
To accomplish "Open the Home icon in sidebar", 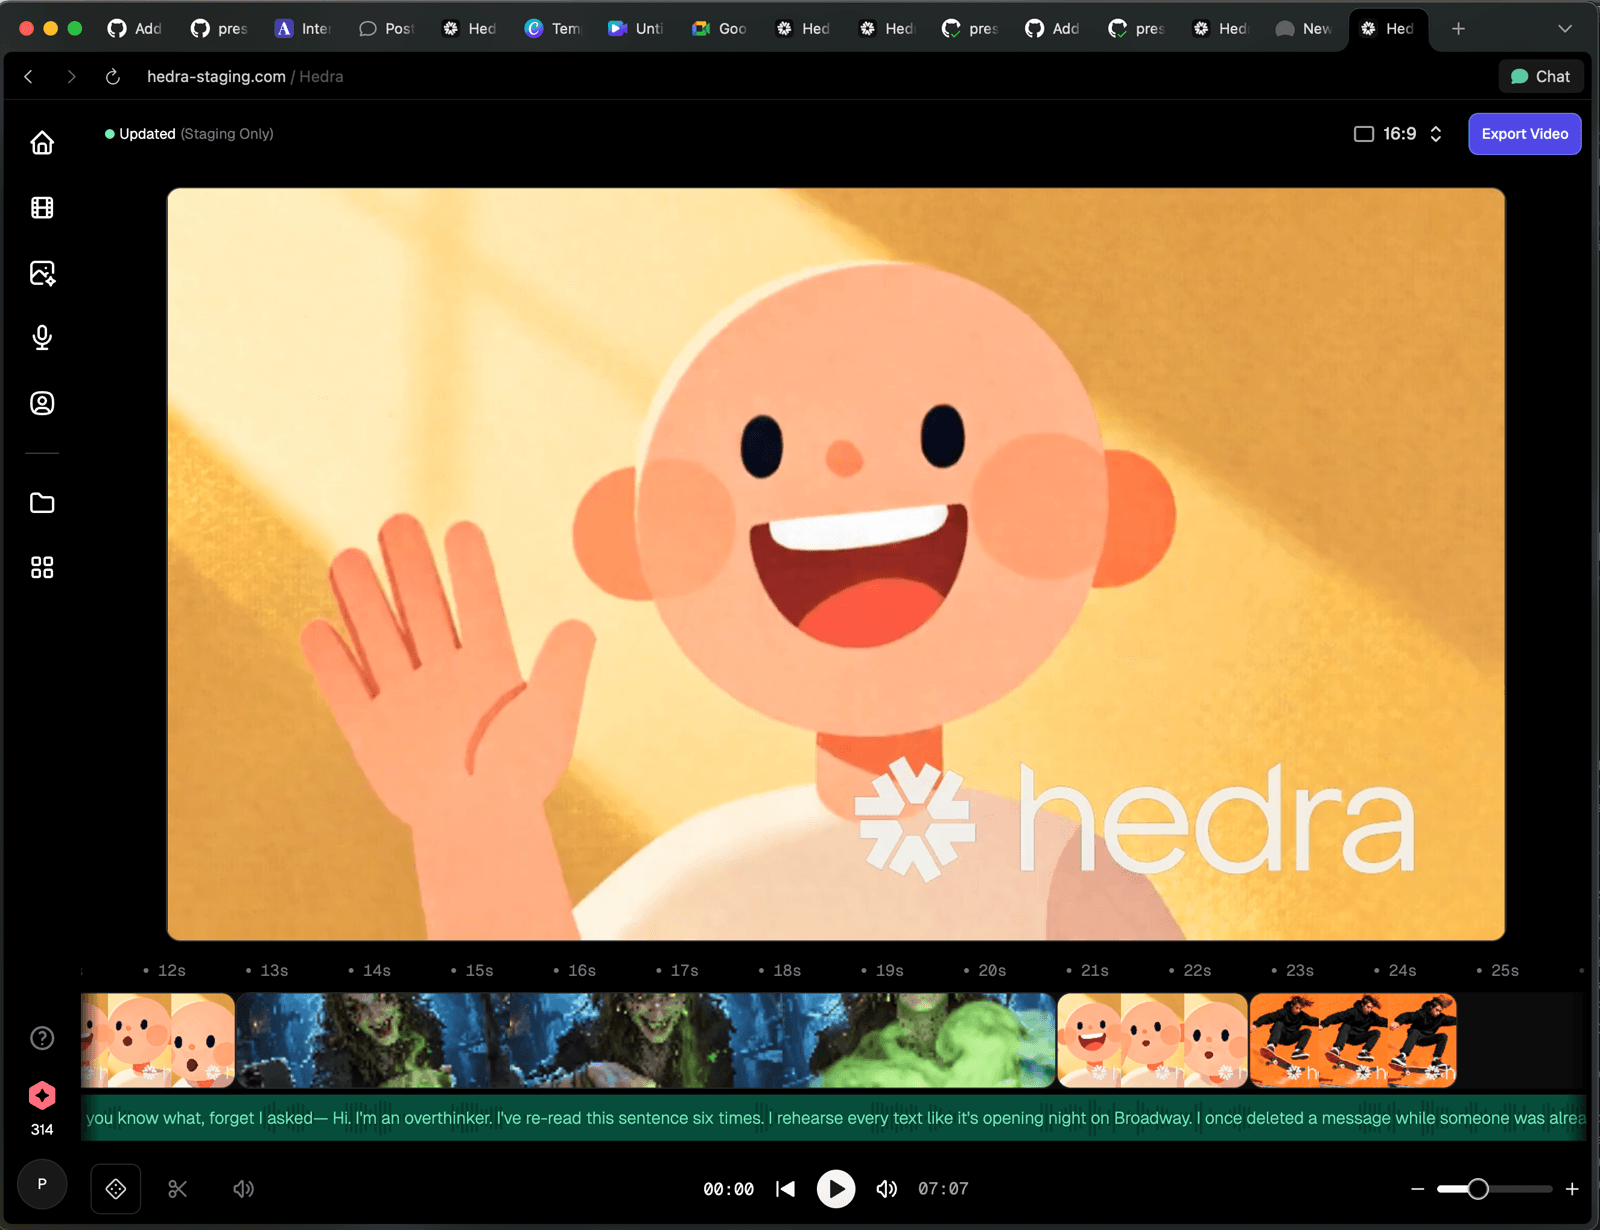I will point(42,143).
